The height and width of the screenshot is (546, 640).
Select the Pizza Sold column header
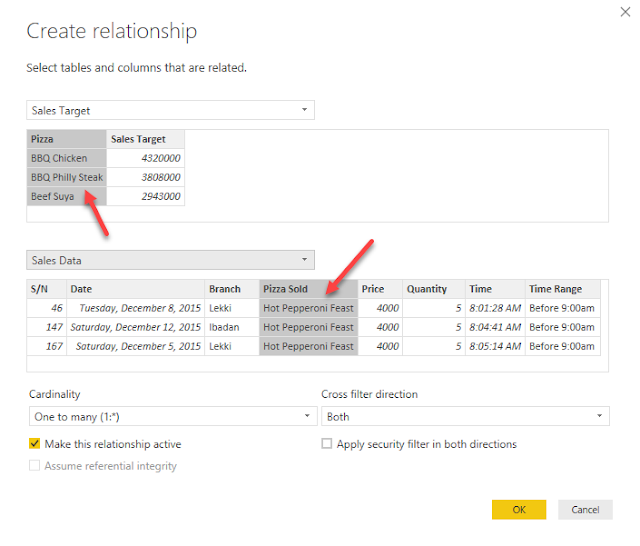(x=308, y=289)
